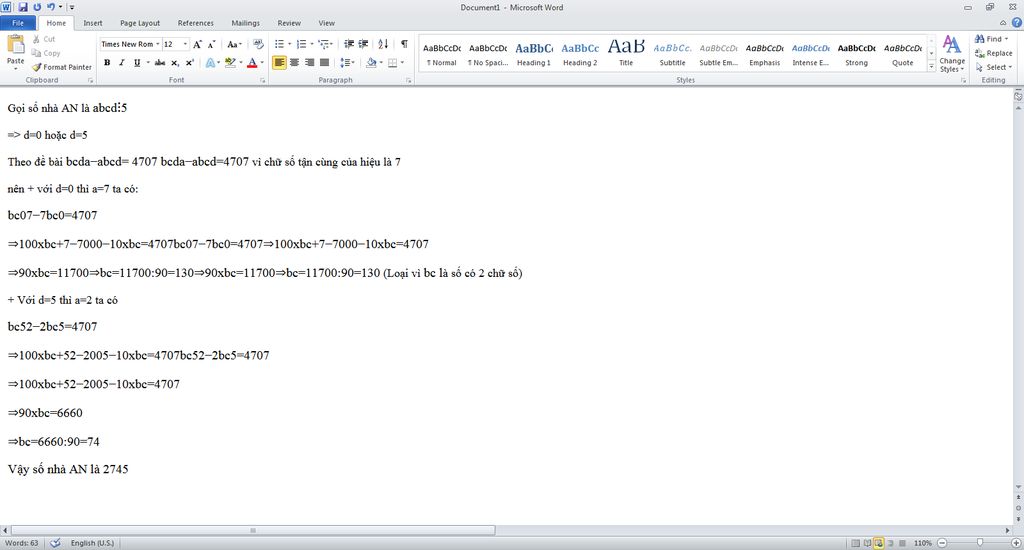Open spelling proofing check in status bar
Viewport: 1024px width, 550px height.
pos(56,543)
